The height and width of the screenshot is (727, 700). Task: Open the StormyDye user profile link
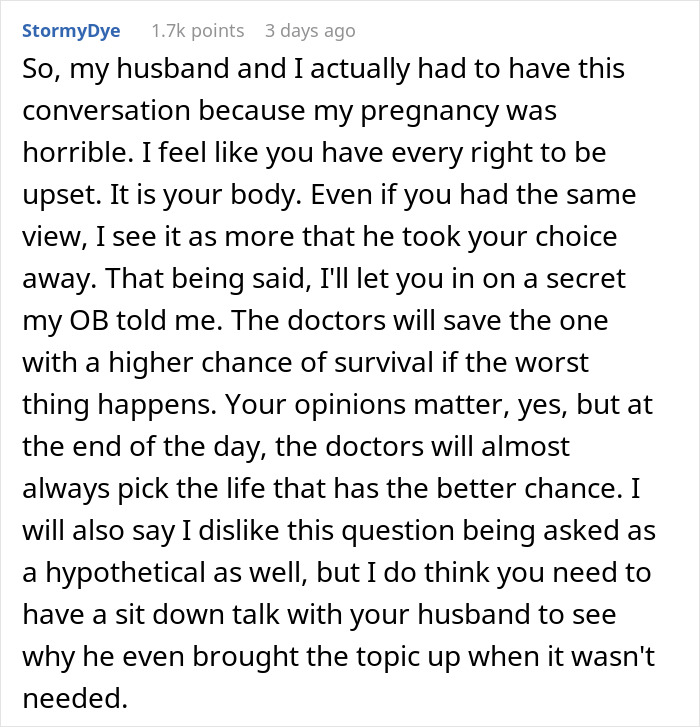click(x=71, y=31)
